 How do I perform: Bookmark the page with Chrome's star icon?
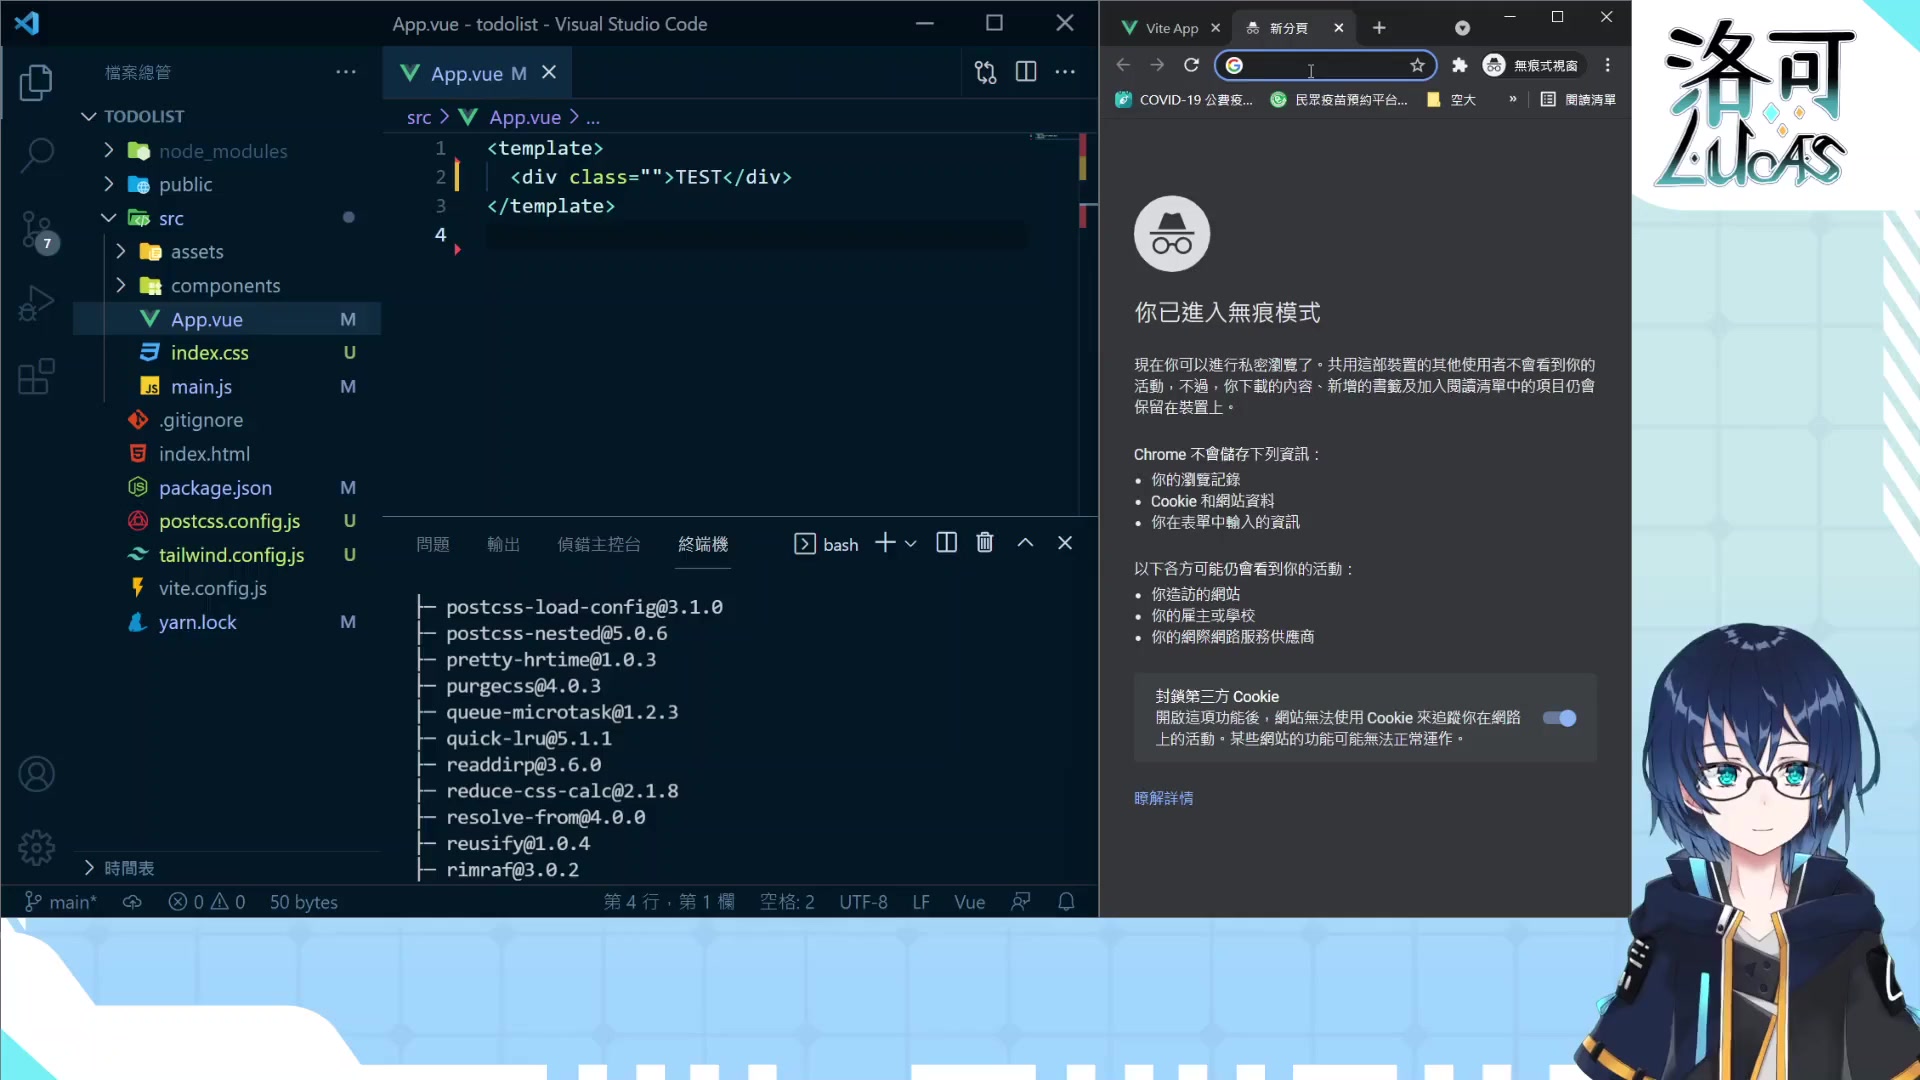click(x=1418, y=65)
